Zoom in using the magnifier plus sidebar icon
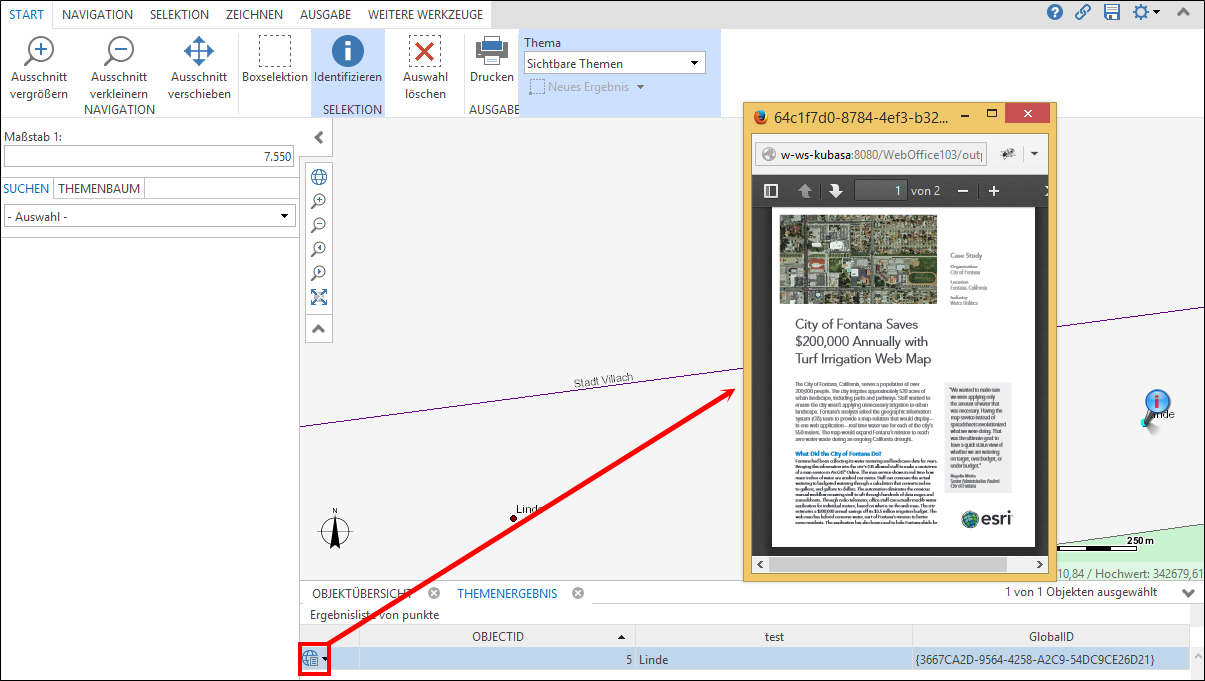This screenshot has height=681, width=1205. (318, 200)
